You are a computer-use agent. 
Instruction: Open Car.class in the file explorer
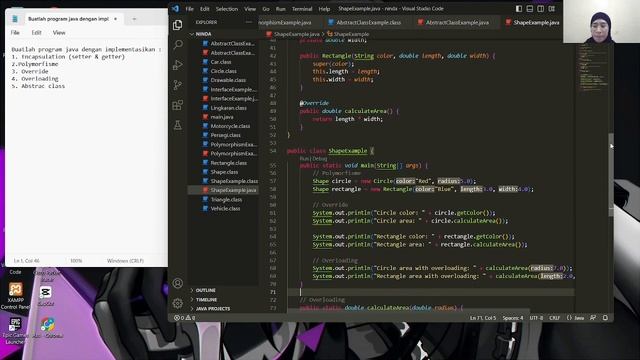pyautogui.click(x=221, y=62)
